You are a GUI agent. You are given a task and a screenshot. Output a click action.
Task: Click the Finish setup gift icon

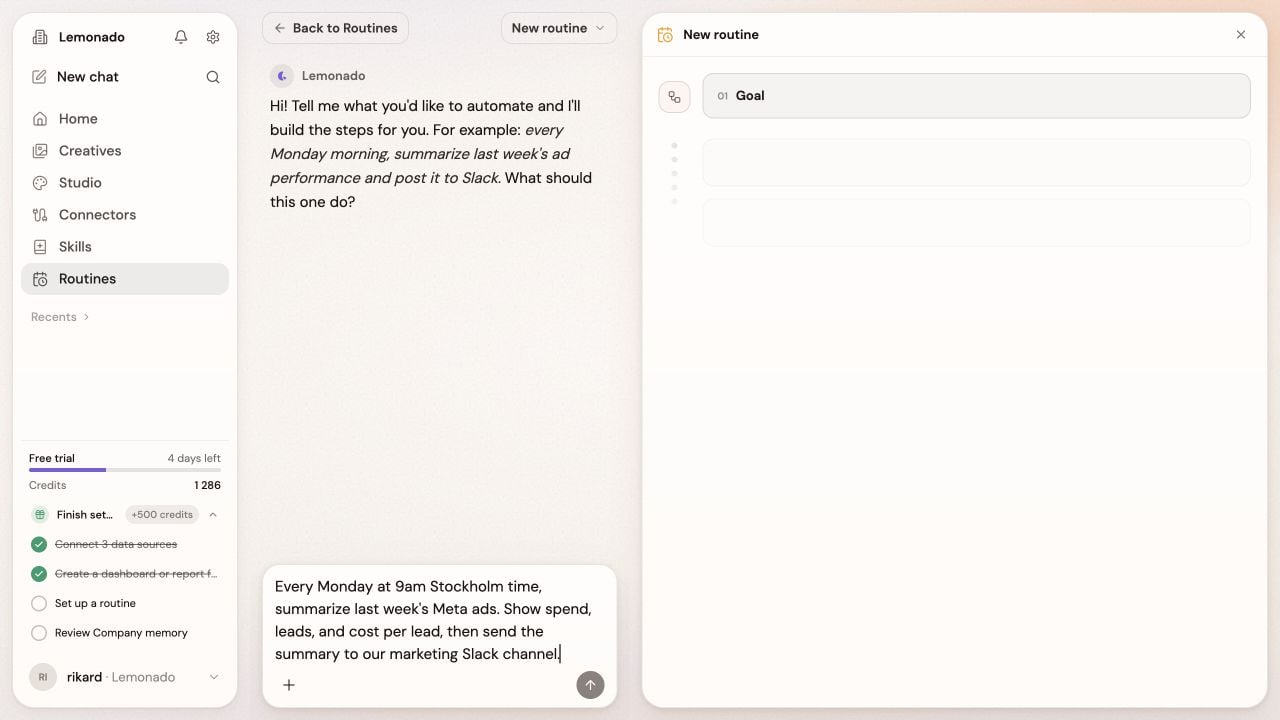[x=39, y=515]
